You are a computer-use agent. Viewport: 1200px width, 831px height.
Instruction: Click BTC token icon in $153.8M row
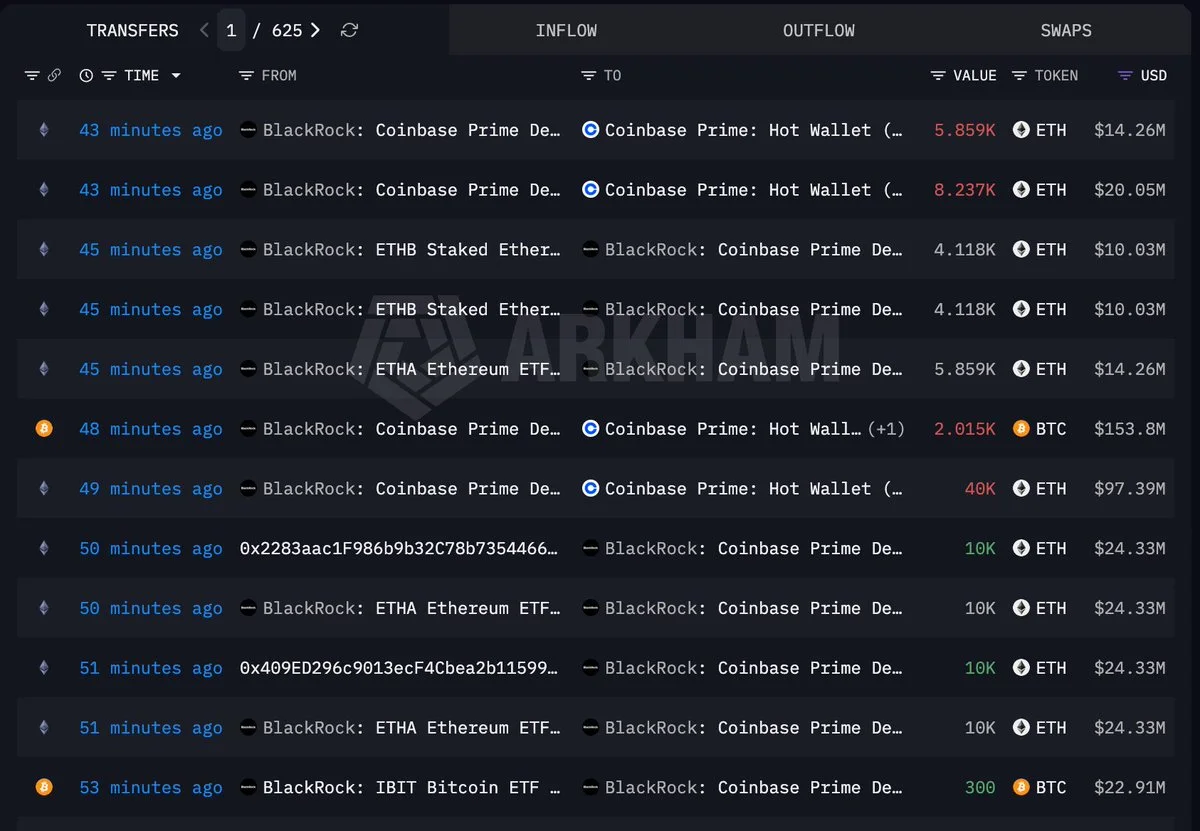pos(1021,429)
